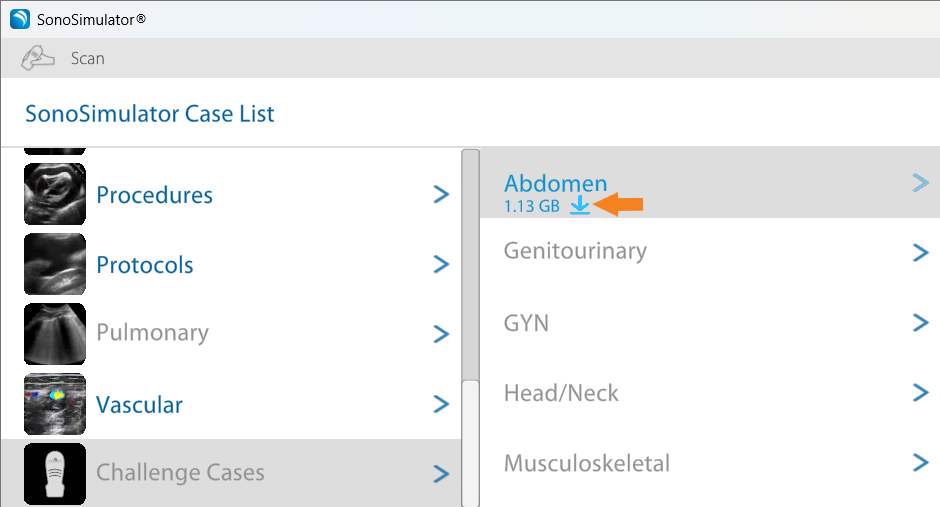Open the Head/Neck case category

pos(561,393)
